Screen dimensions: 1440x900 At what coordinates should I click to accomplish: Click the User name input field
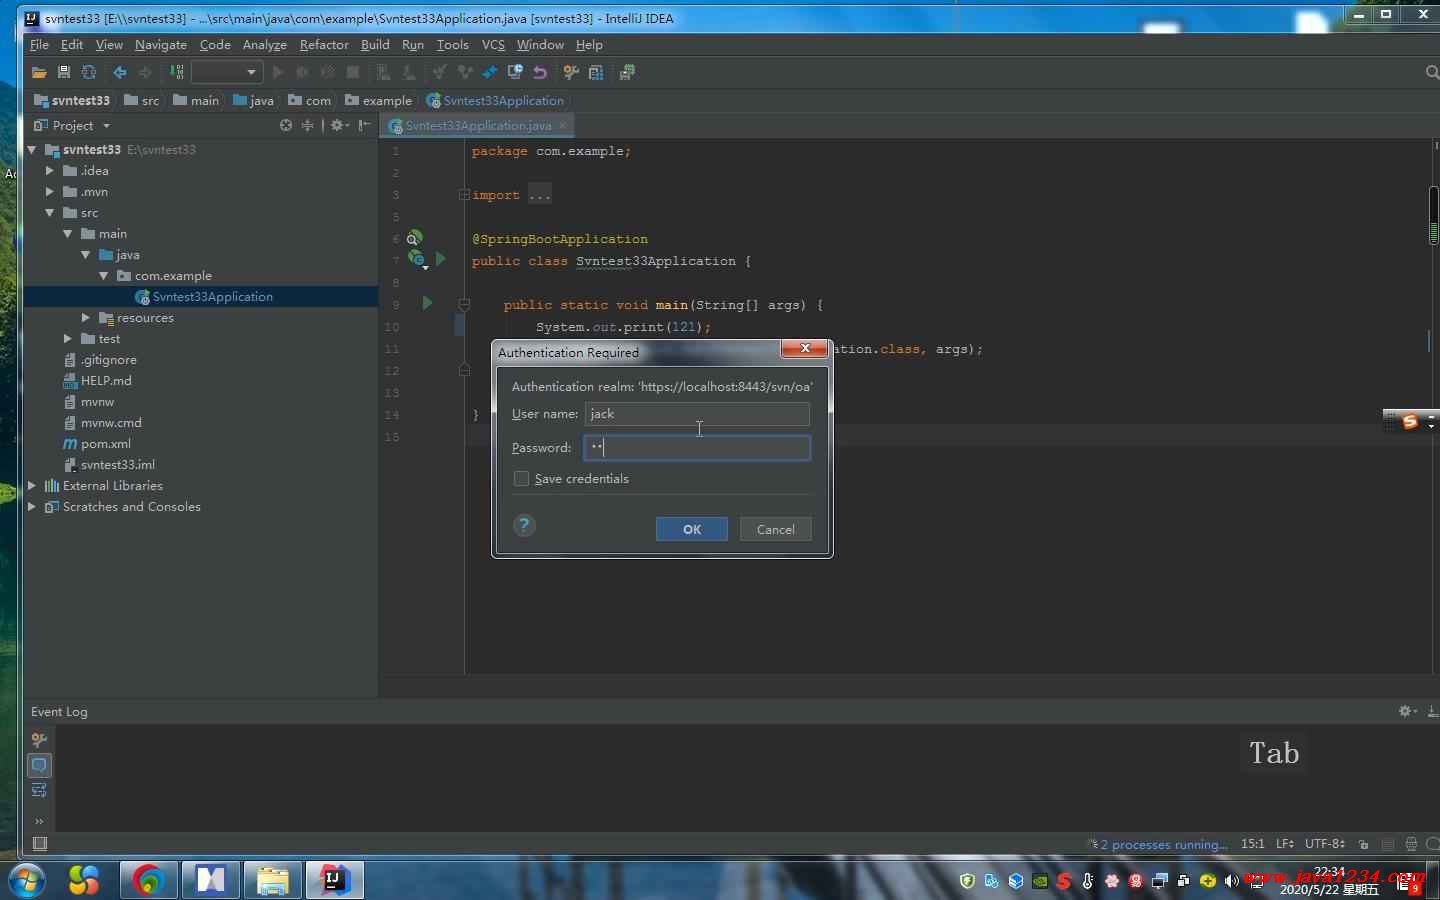tap(697, 414)
